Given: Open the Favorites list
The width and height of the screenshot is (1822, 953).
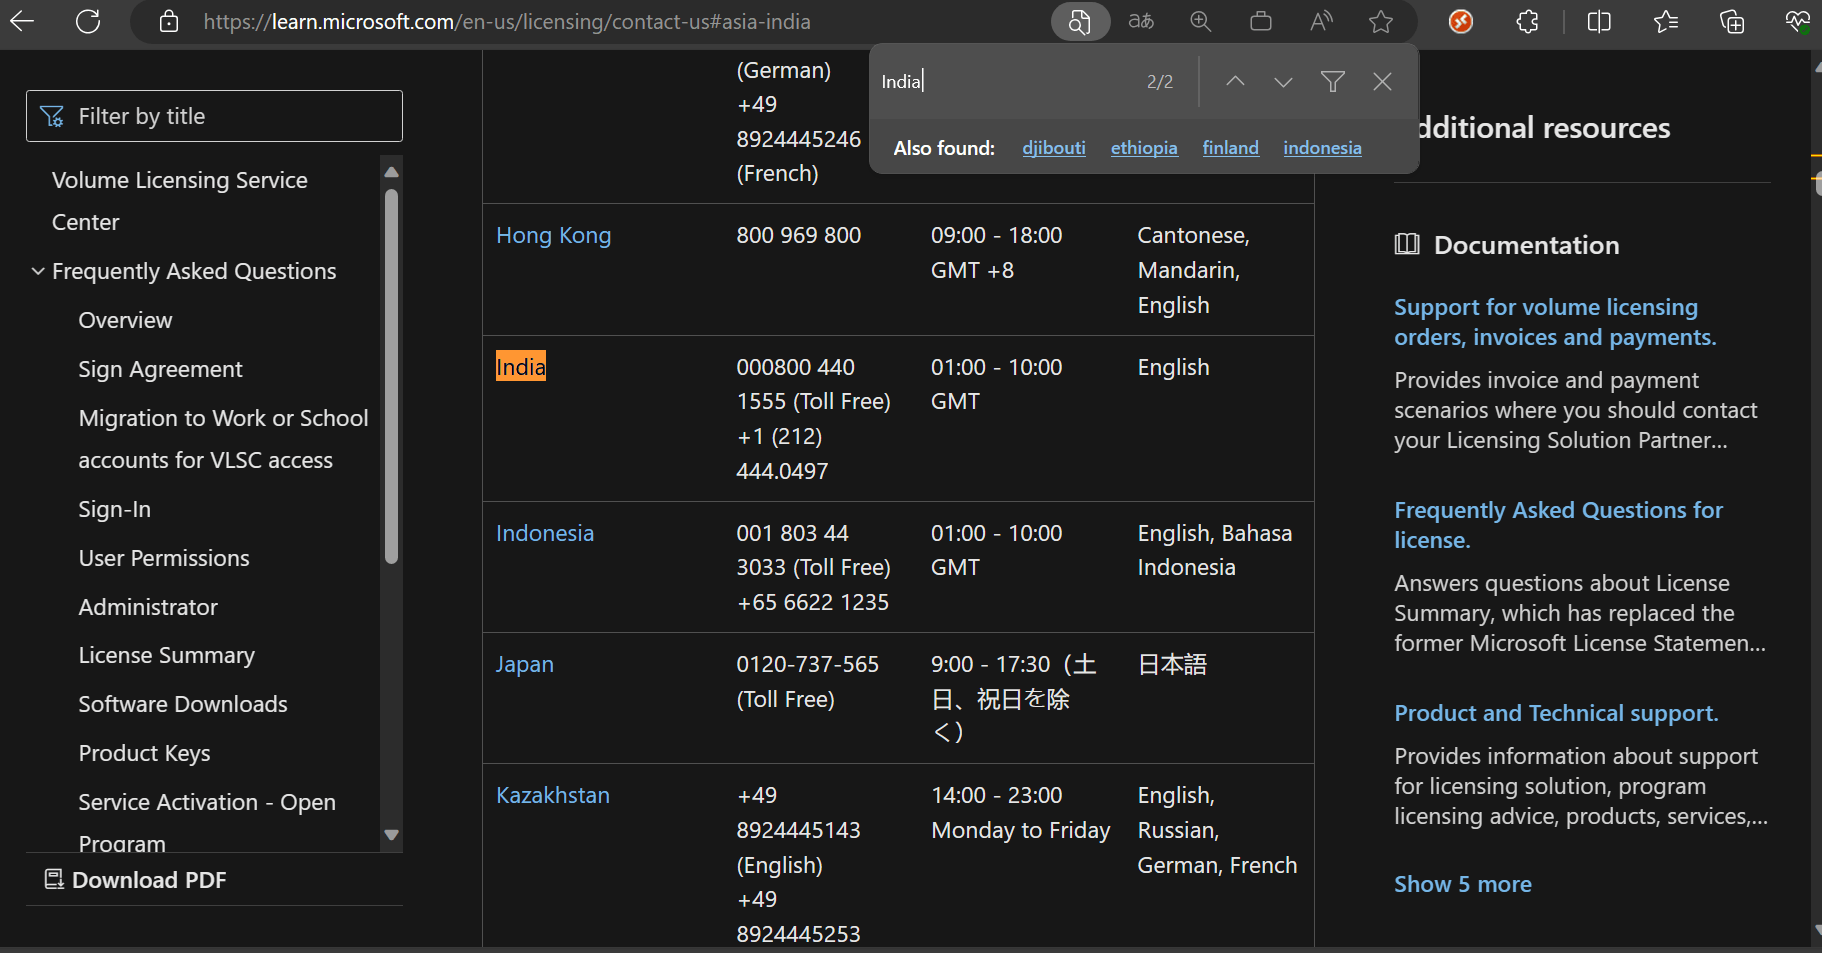Looking at the screenshot, I should click(1666, 21).
